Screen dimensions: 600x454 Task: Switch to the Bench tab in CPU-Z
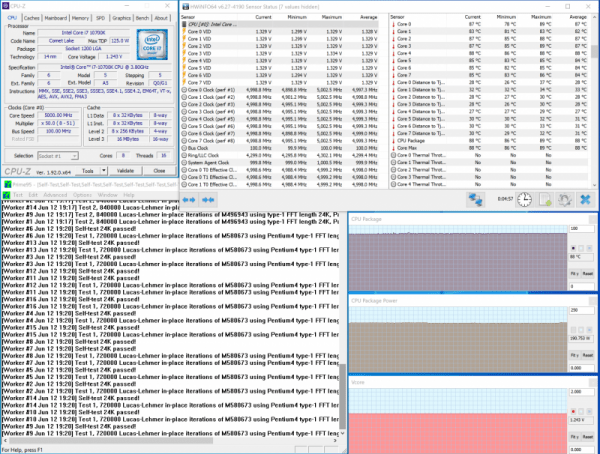click(x=142, y=17)
